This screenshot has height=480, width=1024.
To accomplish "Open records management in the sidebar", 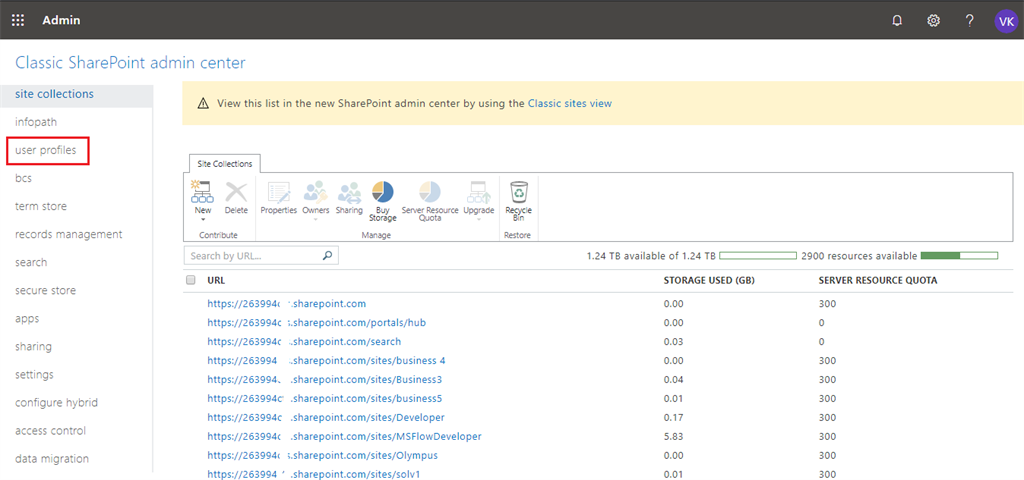I will pos(69,234).
